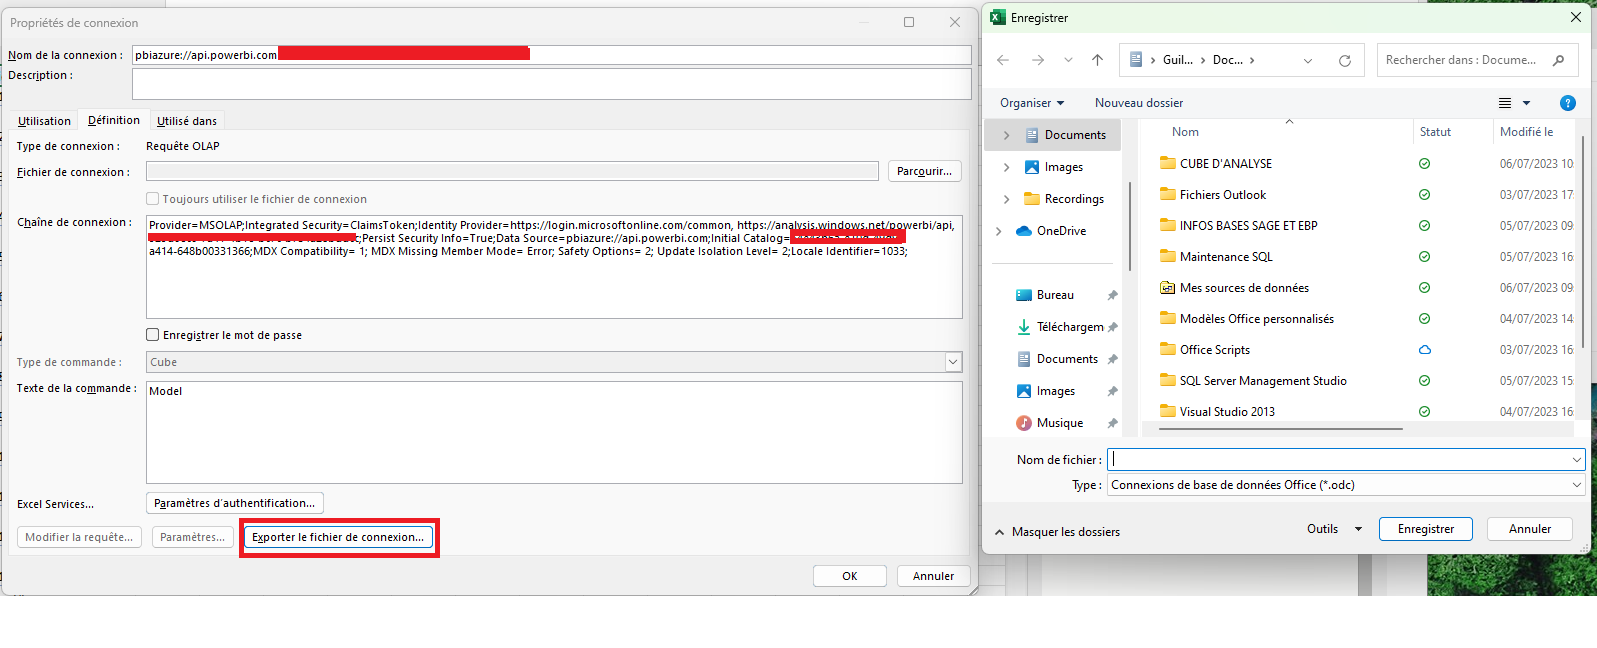This screenshot has width=1597, height=648.
Task: Expand the Images node in navigation tree
Action: [x=1007, y=167]
